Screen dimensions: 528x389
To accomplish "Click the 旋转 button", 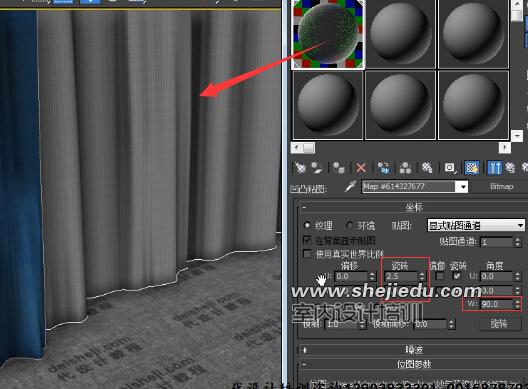I will 499,324.
